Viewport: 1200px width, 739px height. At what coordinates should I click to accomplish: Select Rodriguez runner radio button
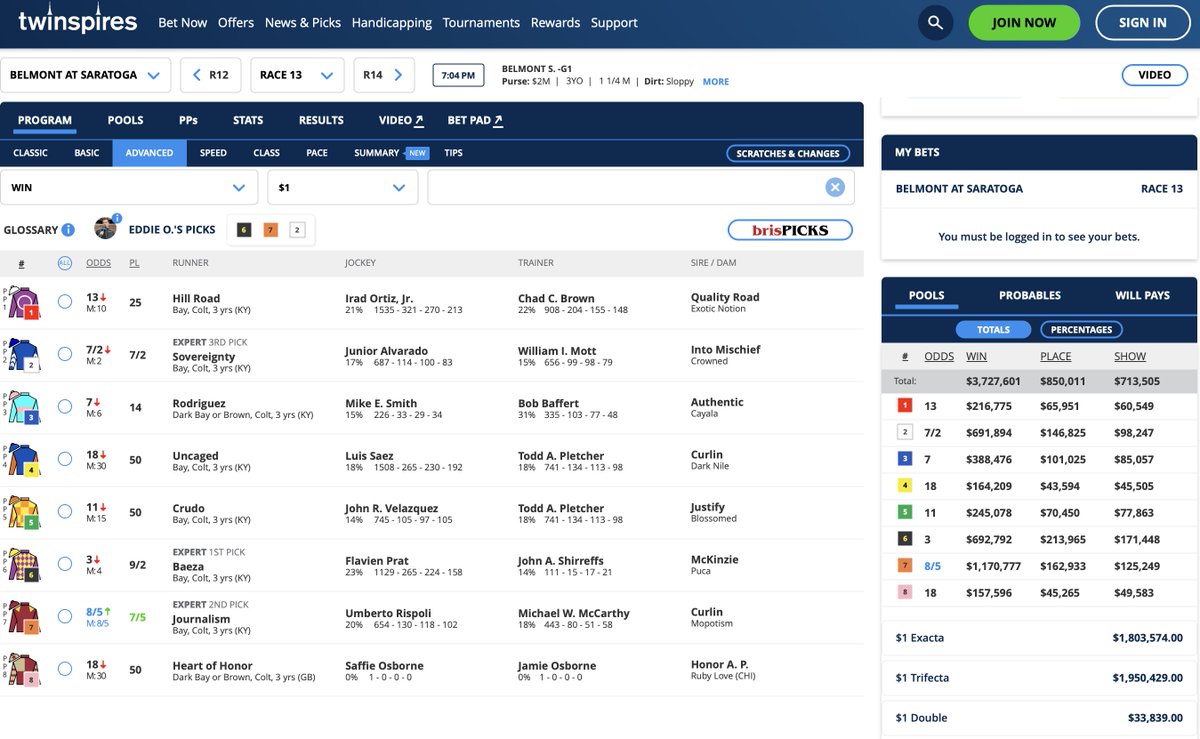pos(65,406)
